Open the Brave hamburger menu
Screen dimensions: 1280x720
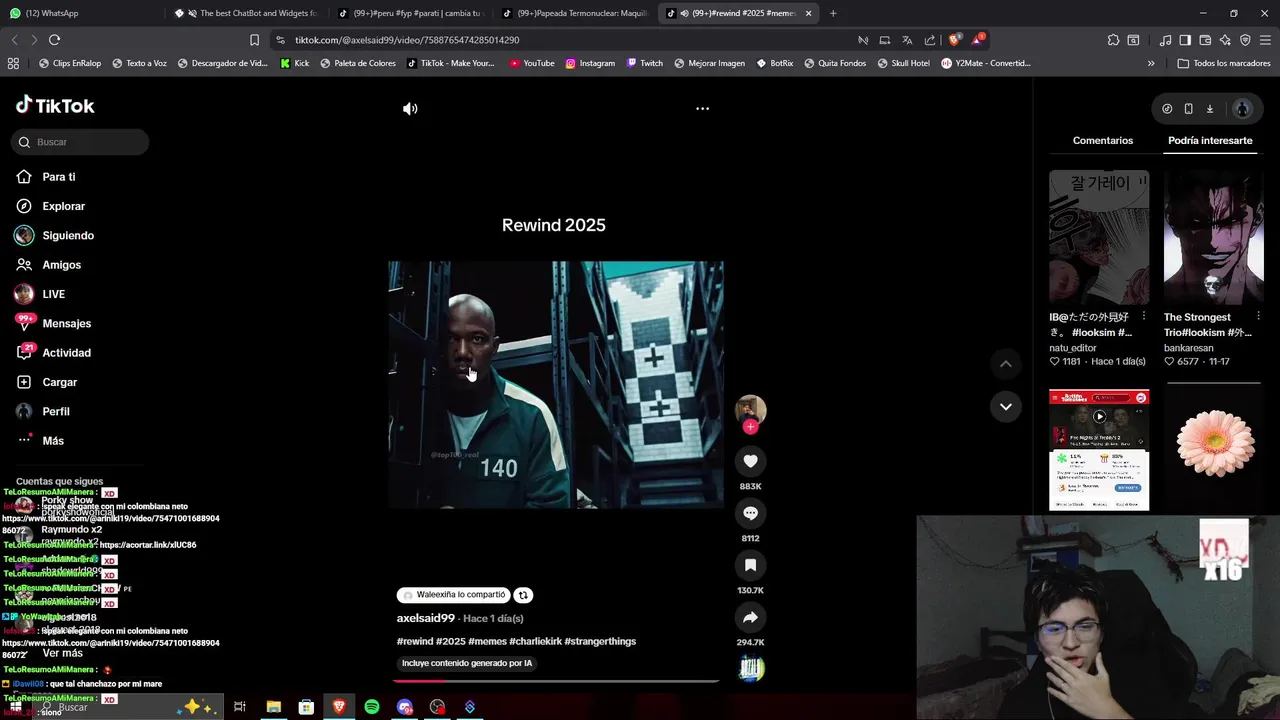pyautogui.click(x=1265, y=40)
